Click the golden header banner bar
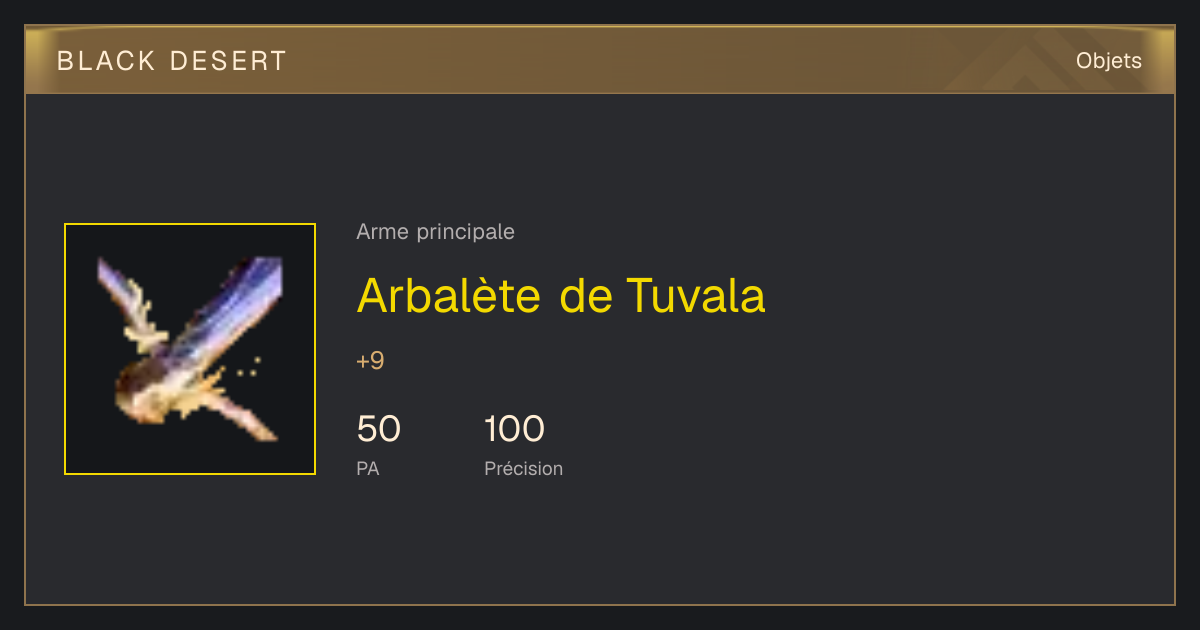 click(x=600, y=60)
